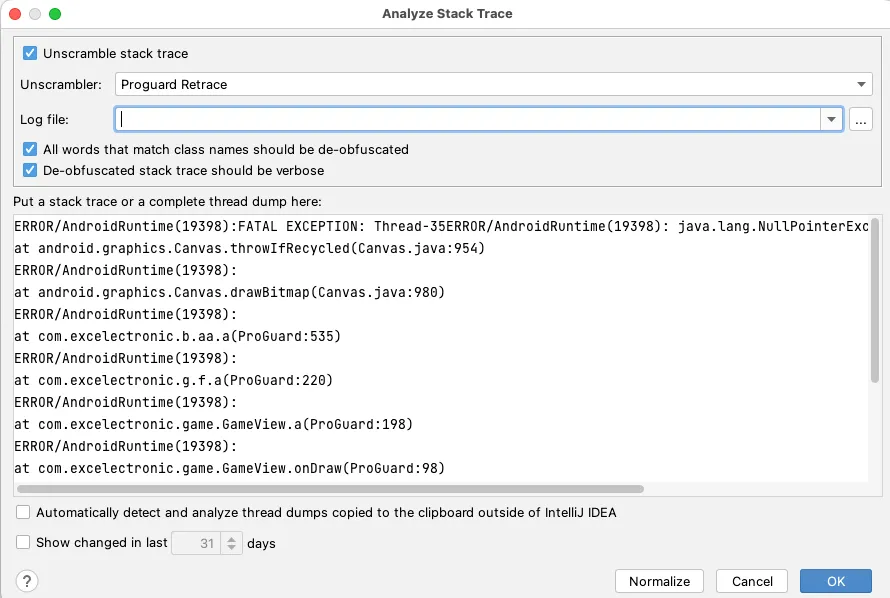Image resolution: width=890 pixels, height=598 pixels.
Task: Open the Unscrambler Proguard Retrace dropdown
Action: [494, 85]
